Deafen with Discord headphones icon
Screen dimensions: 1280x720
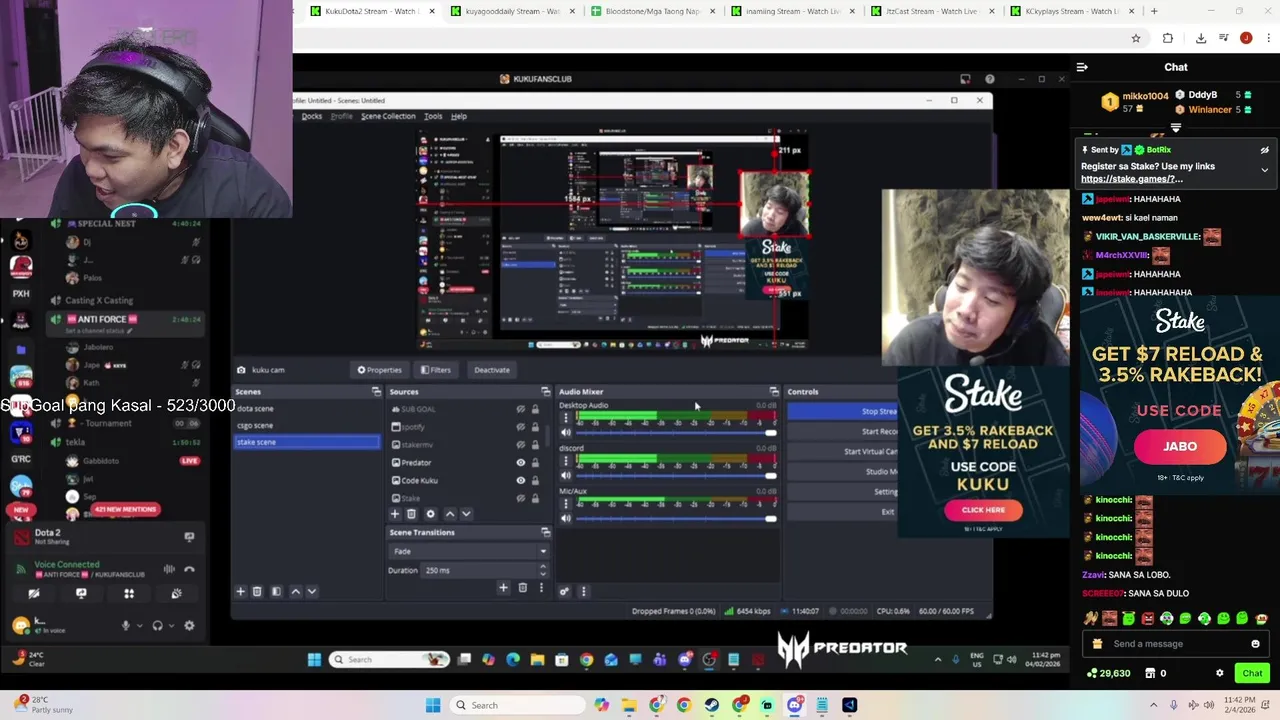[x=157, y=626]
